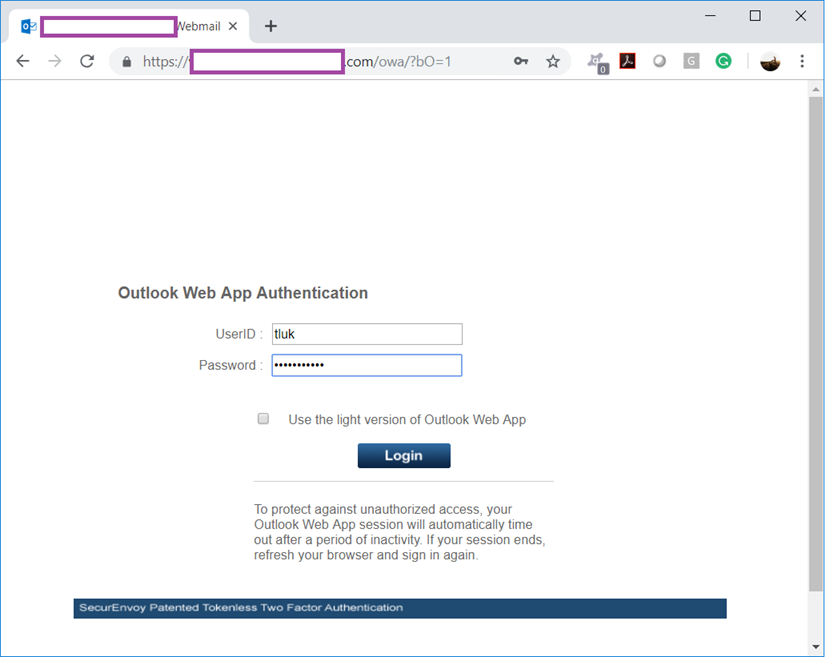Open the Adobe Acrobat extension
826x657 pixels.
627,61
